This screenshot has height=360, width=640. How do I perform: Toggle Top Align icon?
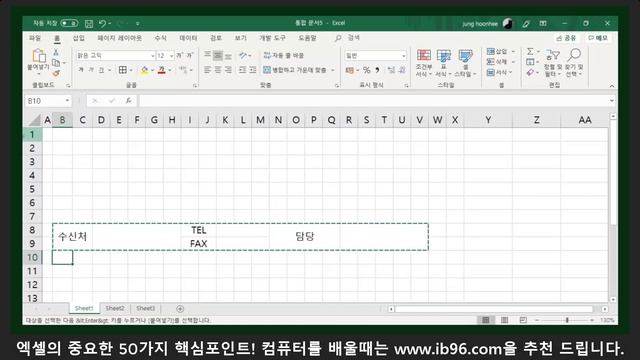207,55
